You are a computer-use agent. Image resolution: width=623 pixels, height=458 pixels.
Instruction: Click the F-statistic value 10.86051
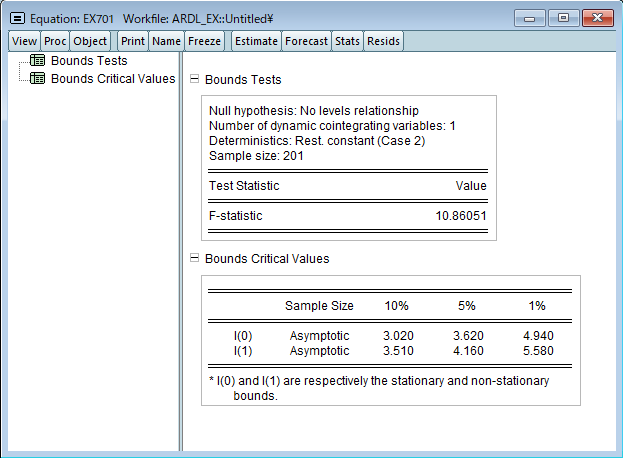point(459,215)
